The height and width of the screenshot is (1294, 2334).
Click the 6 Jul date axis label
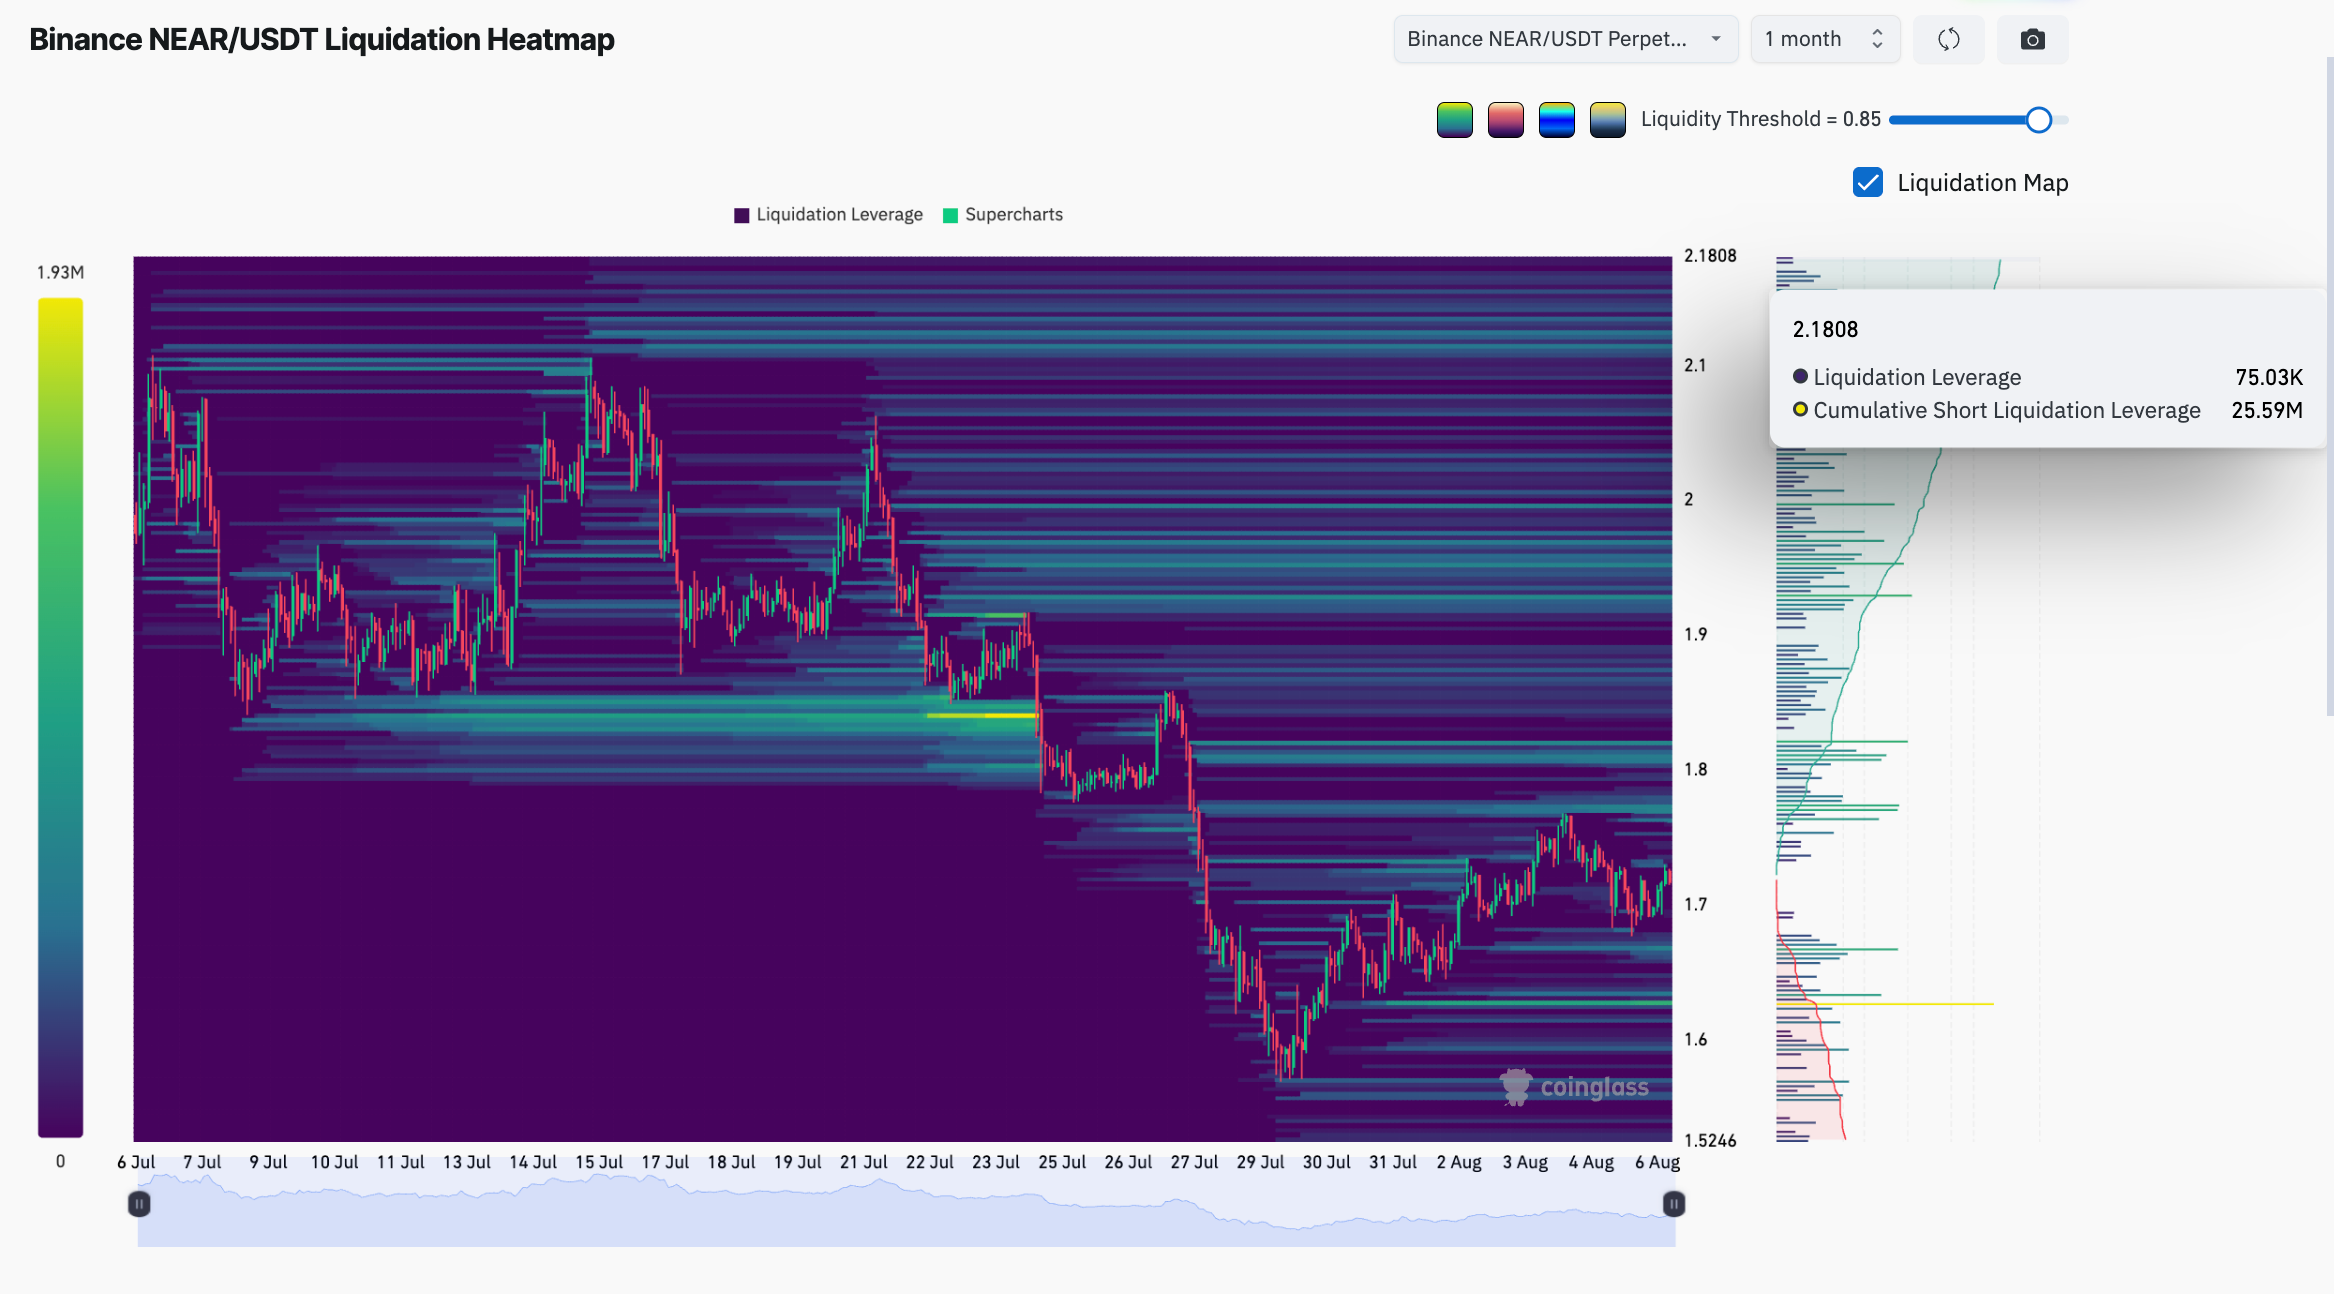tap(136, 1162)
